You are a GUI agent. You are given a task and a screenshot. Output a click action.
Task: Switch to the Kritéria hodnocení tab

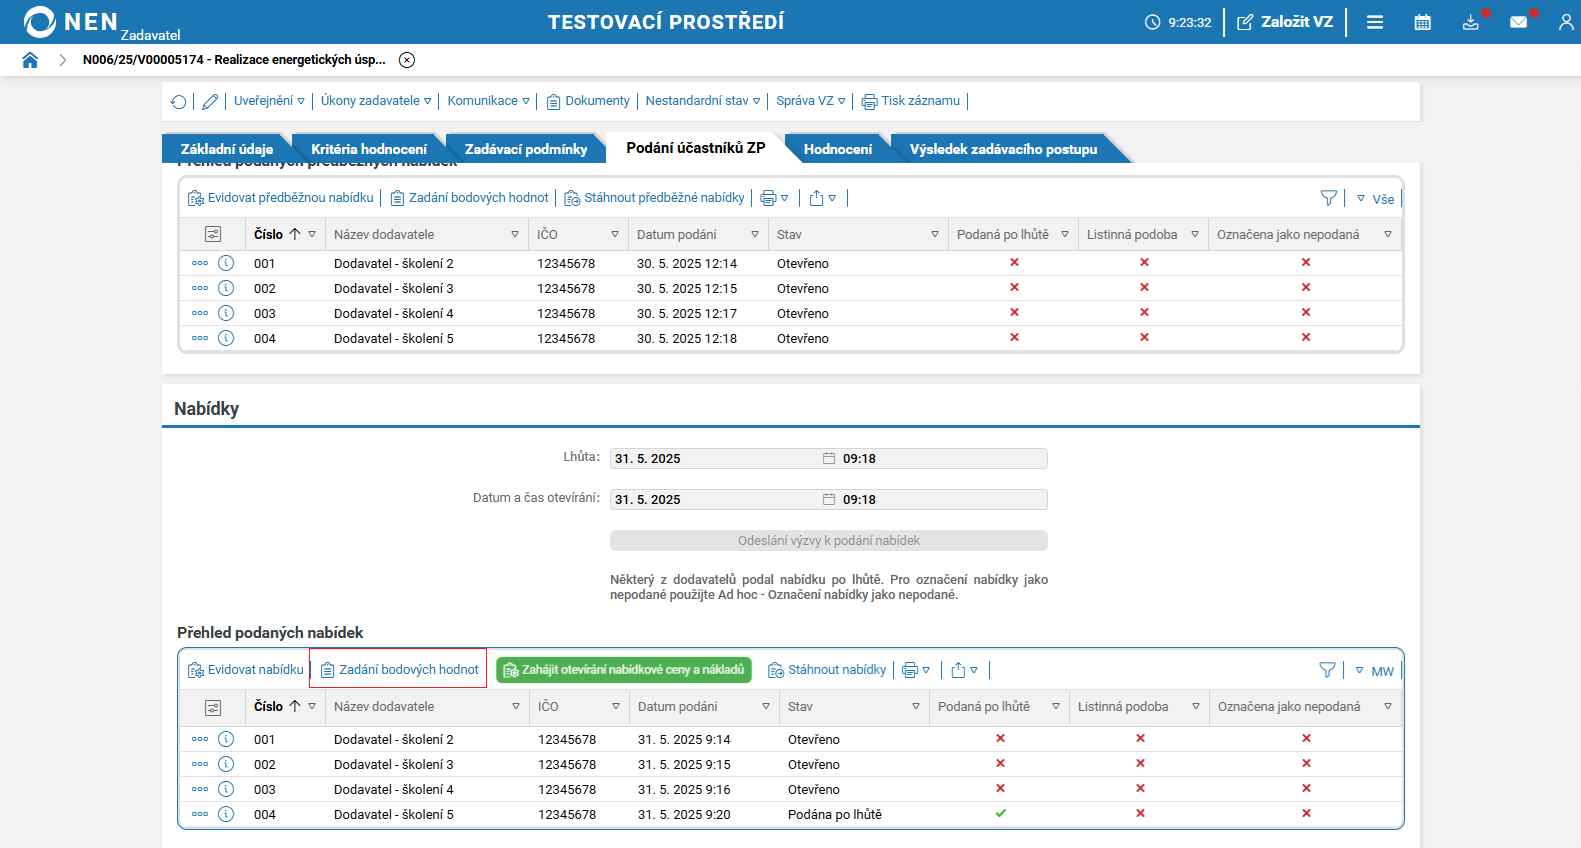click(368, 149)
